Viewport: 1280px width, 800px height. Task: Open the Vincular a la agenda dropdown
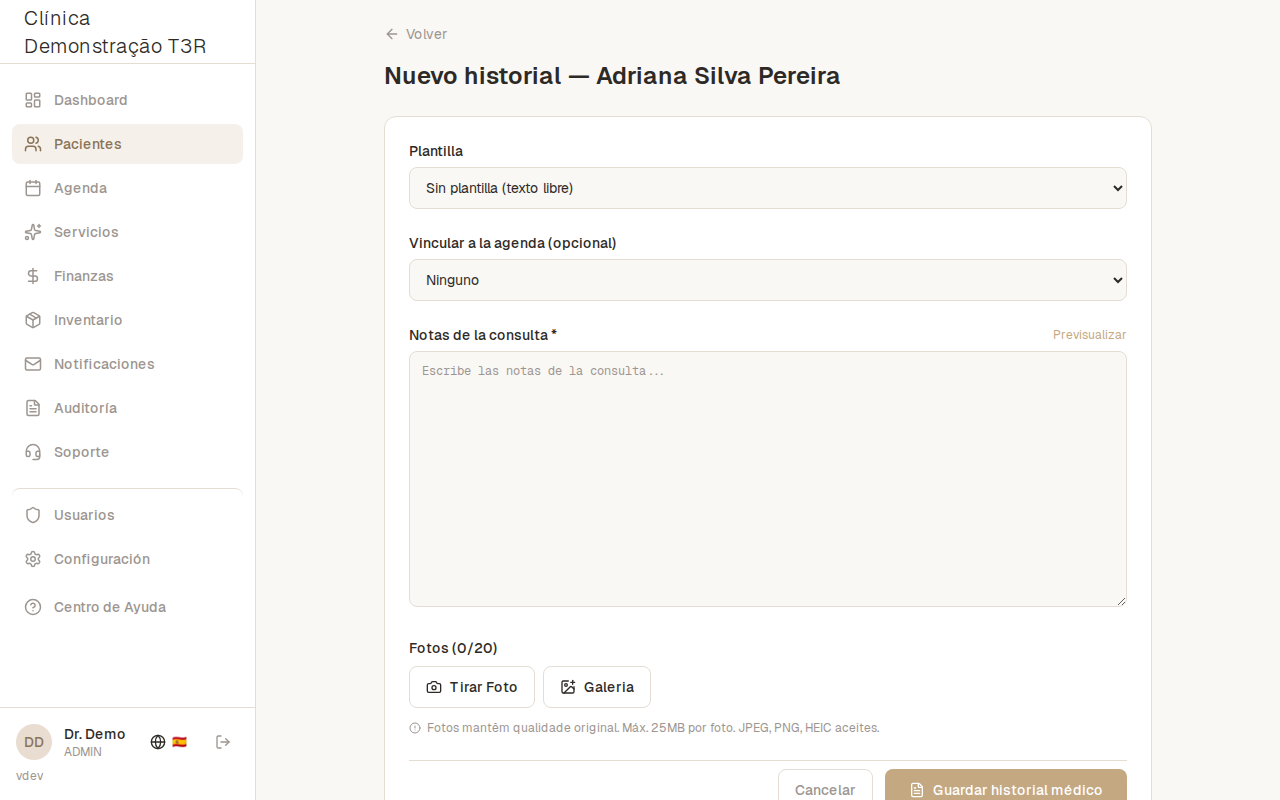pyautogui.click(x=767, y=280)
